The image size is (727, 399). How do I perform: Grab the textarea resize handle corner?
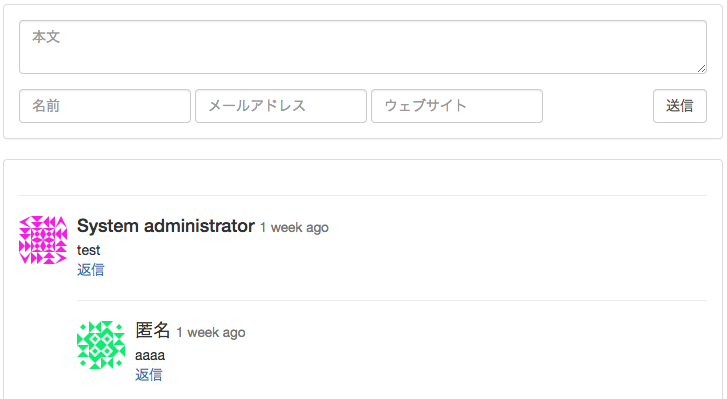pos(701,69)
